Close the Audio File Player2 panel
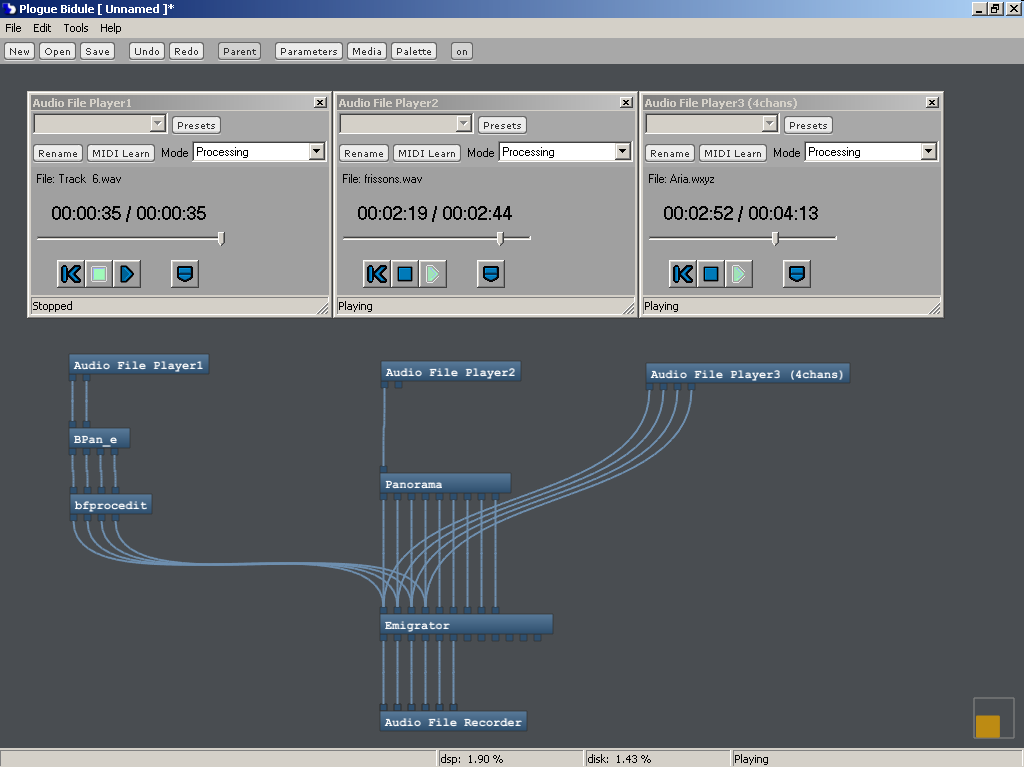 [626, 103]
